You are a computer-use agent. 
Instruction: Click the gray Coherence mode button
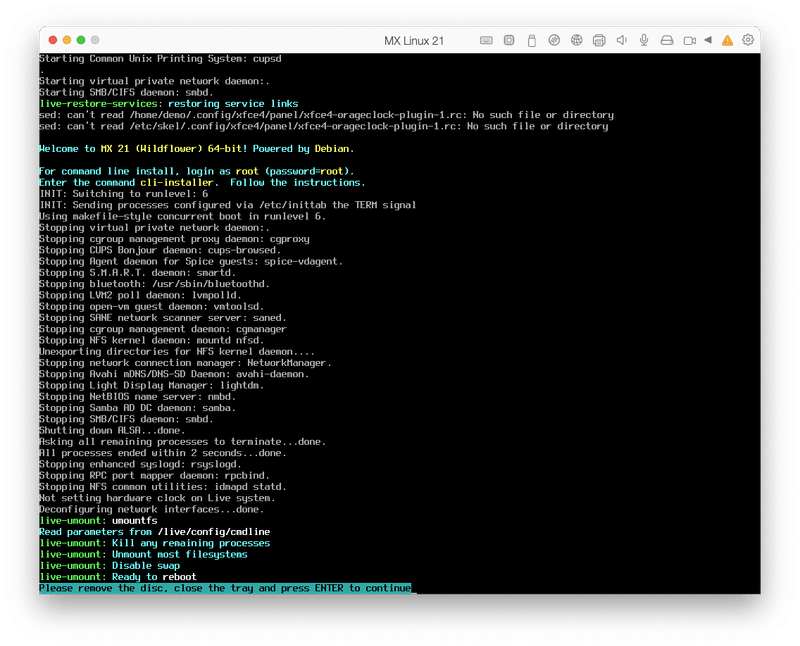pyautogui.click(x=95, y=40)
